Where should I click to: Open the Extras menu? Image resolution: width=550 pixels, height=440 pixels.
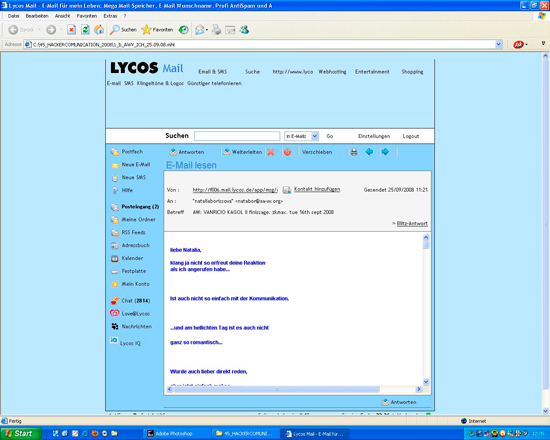point(110,16)
